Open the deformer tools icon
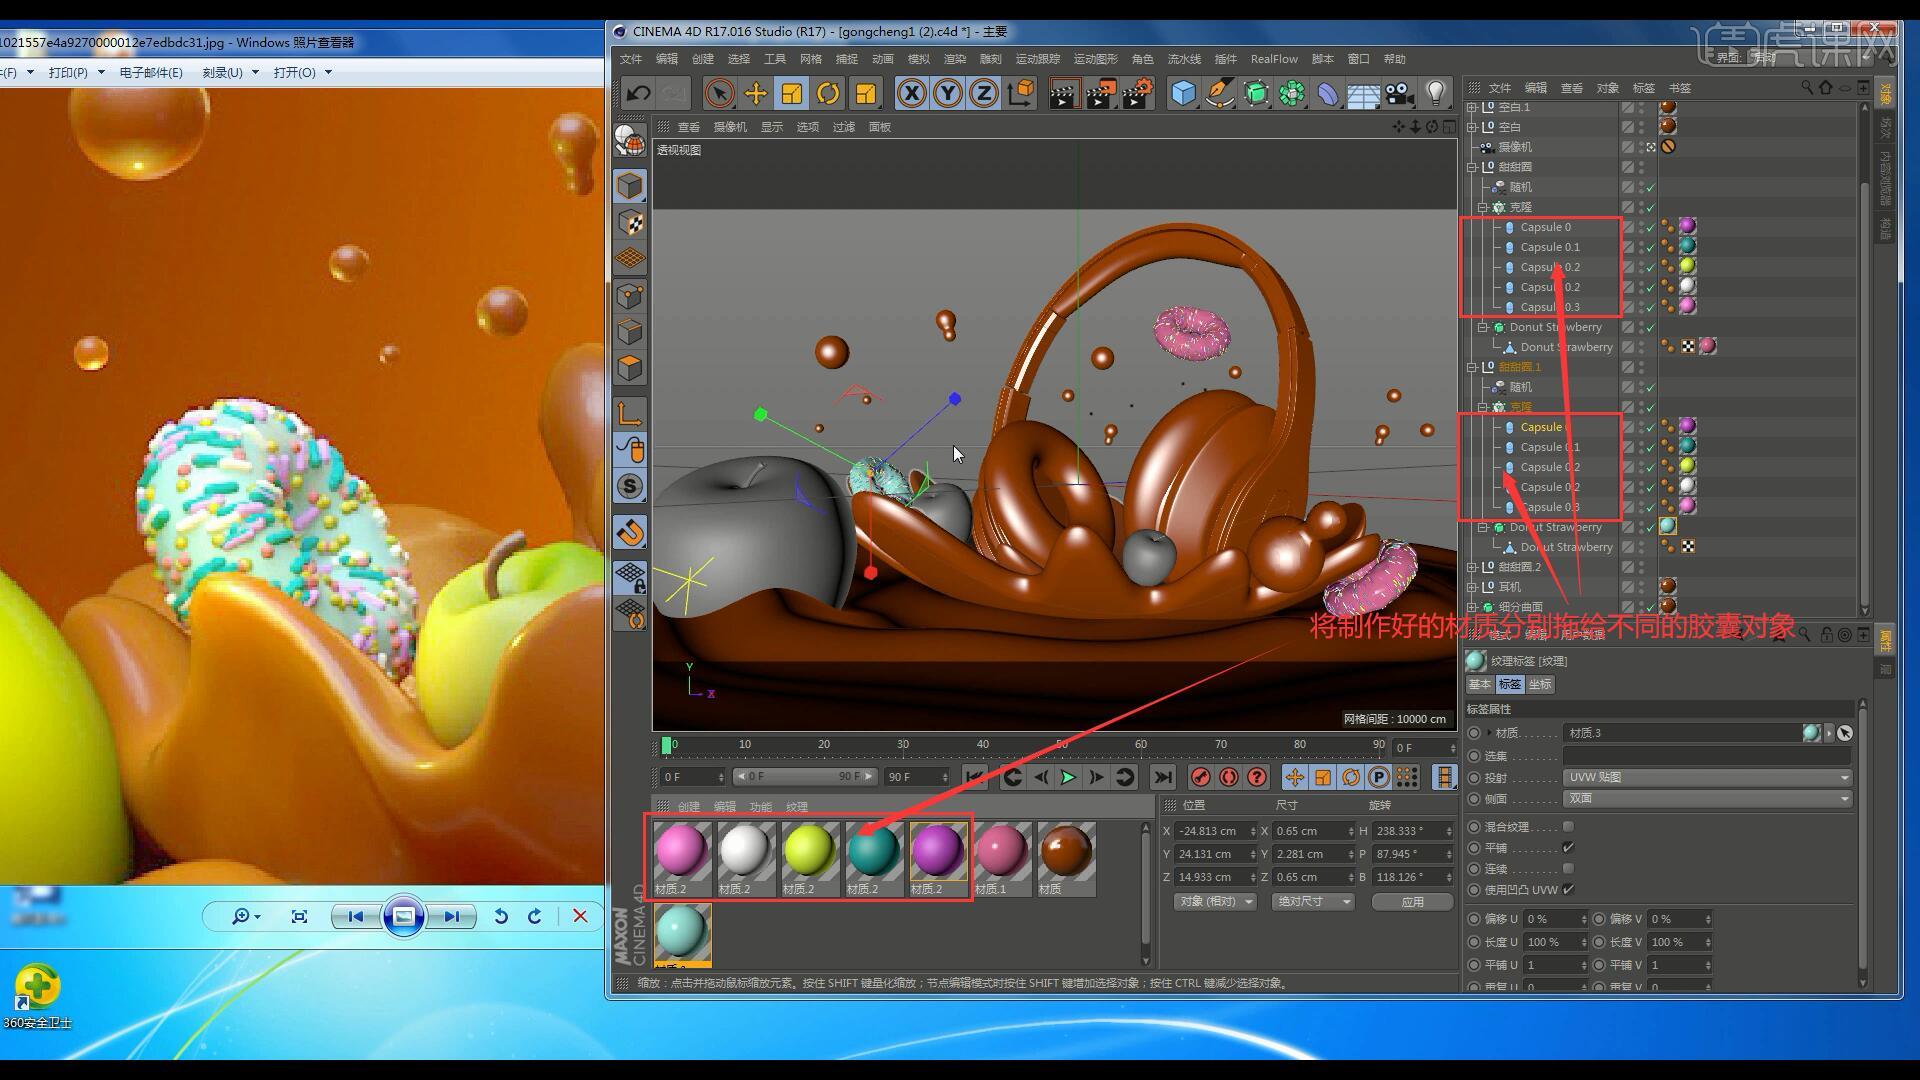The height and width of the screenshot is (1080, 1920). 1328,94
